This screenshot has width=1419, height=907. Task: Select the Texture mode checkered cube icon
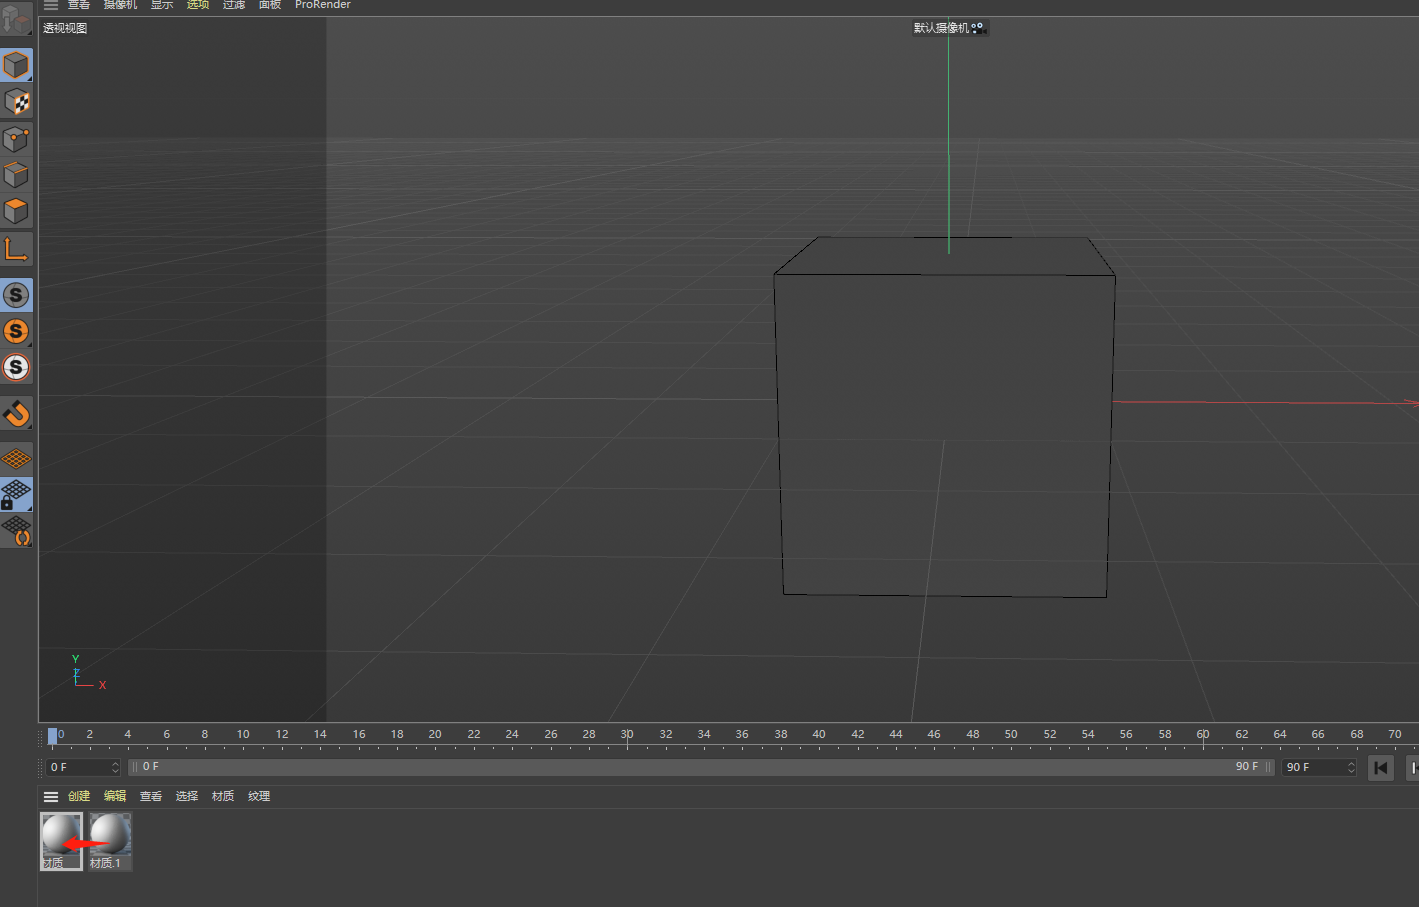tap(16, 102)
